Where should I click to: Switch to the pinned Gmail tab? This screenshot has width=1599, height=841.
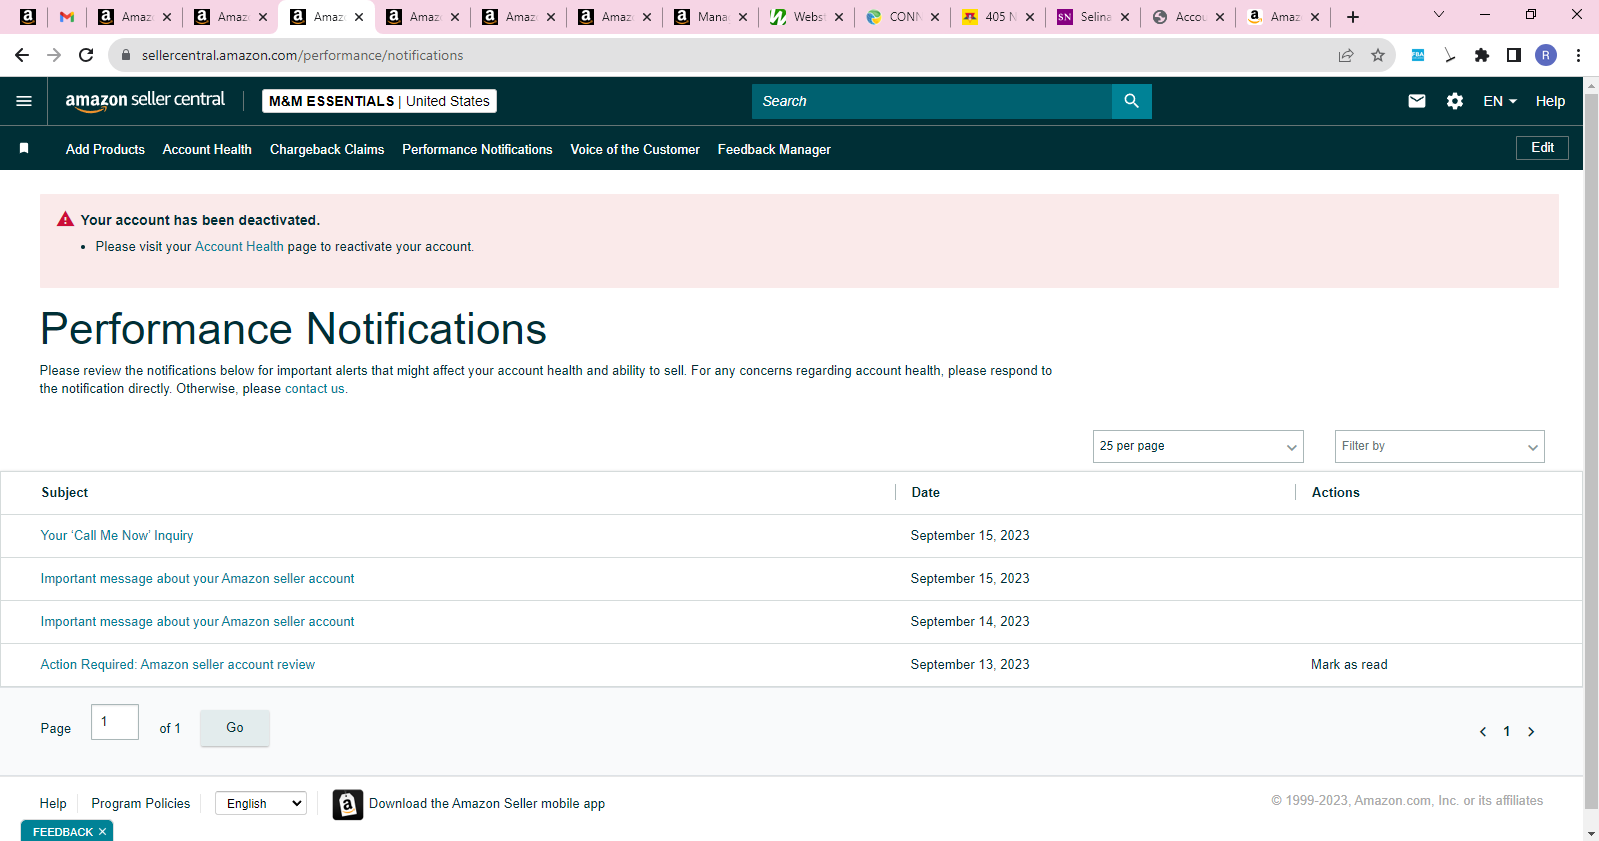tap(67, 17)
